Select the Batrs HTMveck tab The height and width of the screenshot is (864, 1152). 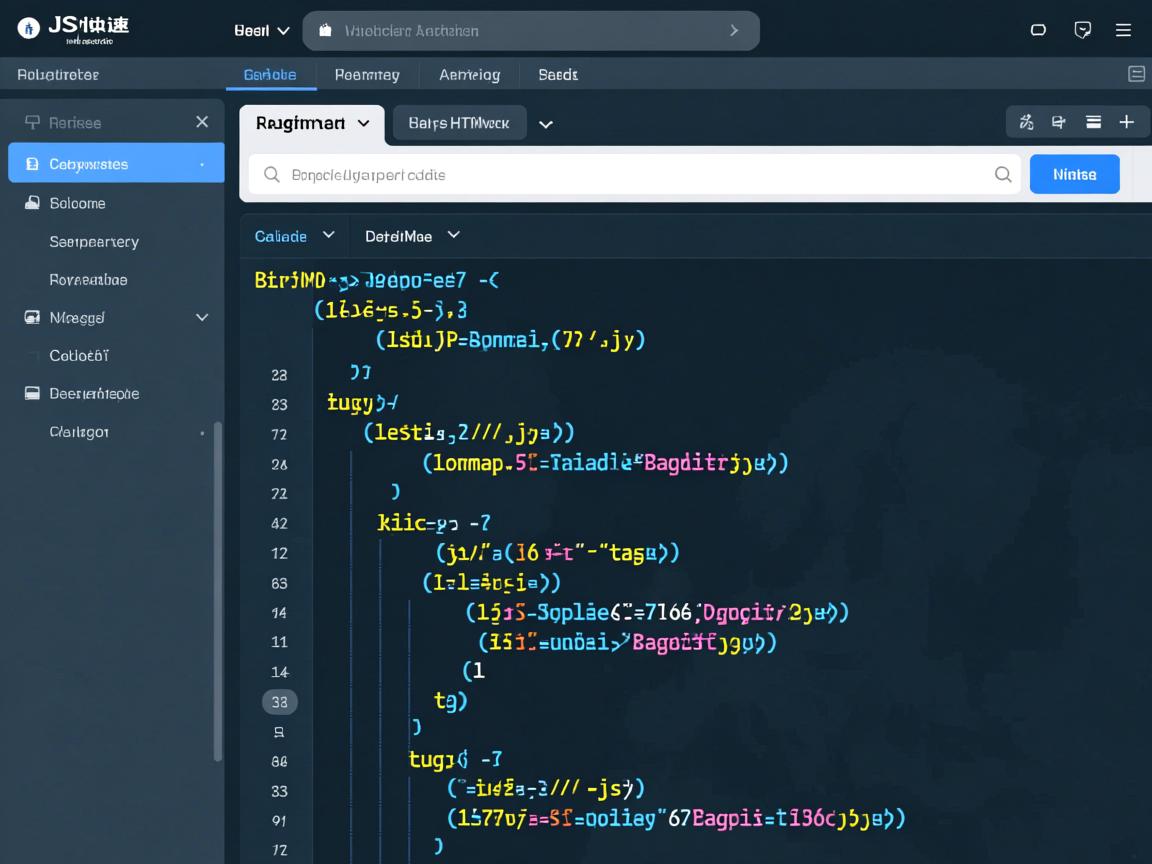point(459,123)
